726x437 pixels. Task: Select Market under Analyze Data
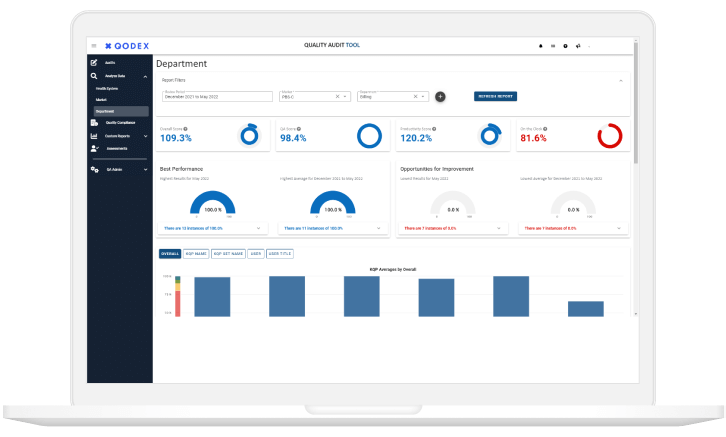pos(102,100)
